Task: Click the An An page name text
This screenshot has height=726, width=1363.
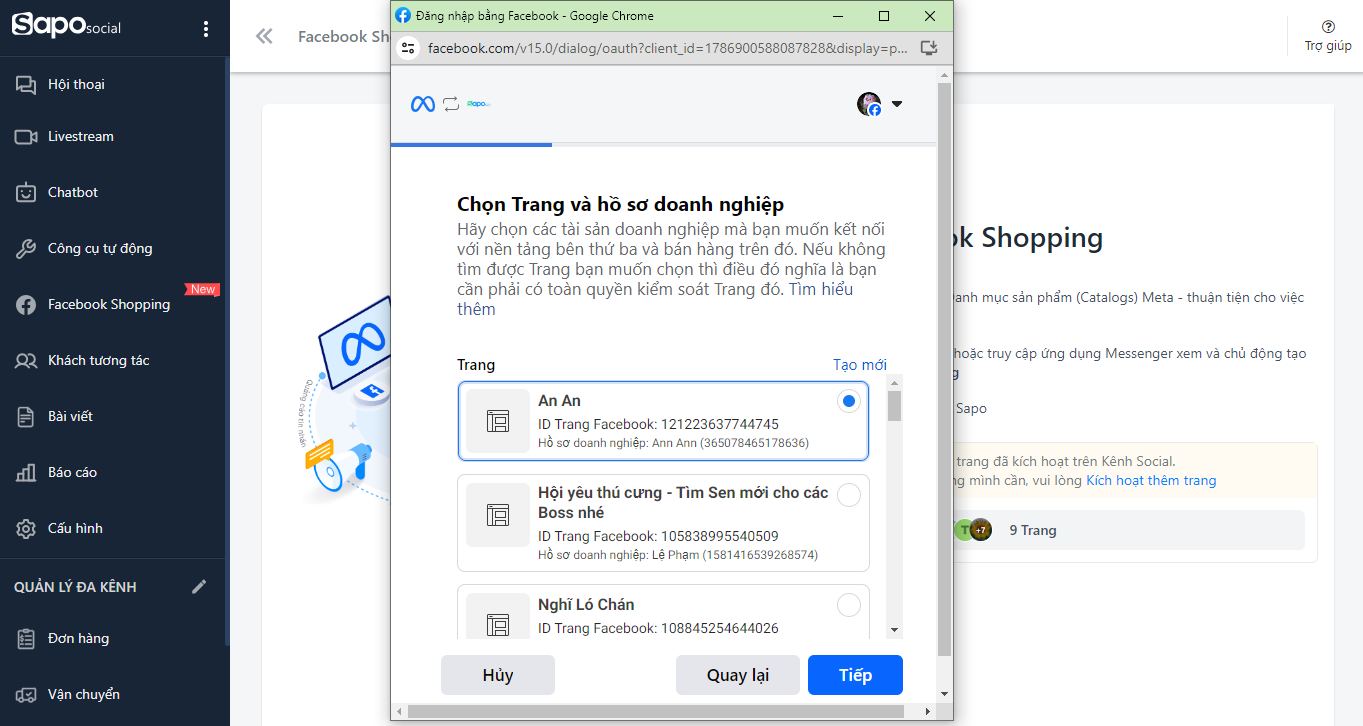Action: (x=559, y=401)
